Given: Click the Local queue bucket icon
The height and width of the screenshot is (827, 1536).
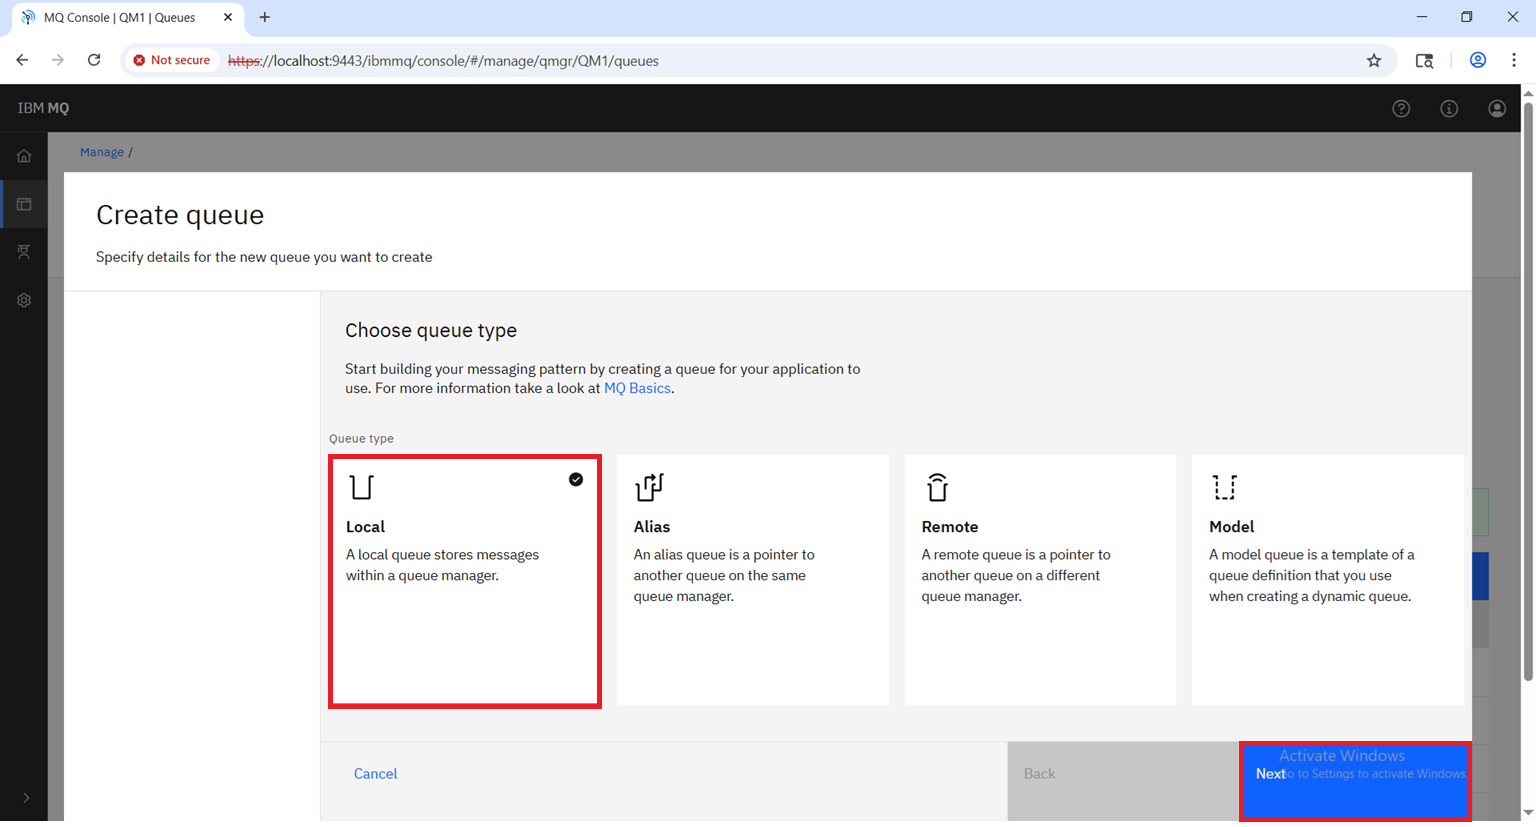Looking at the screenshot, I should pos(361,487).
